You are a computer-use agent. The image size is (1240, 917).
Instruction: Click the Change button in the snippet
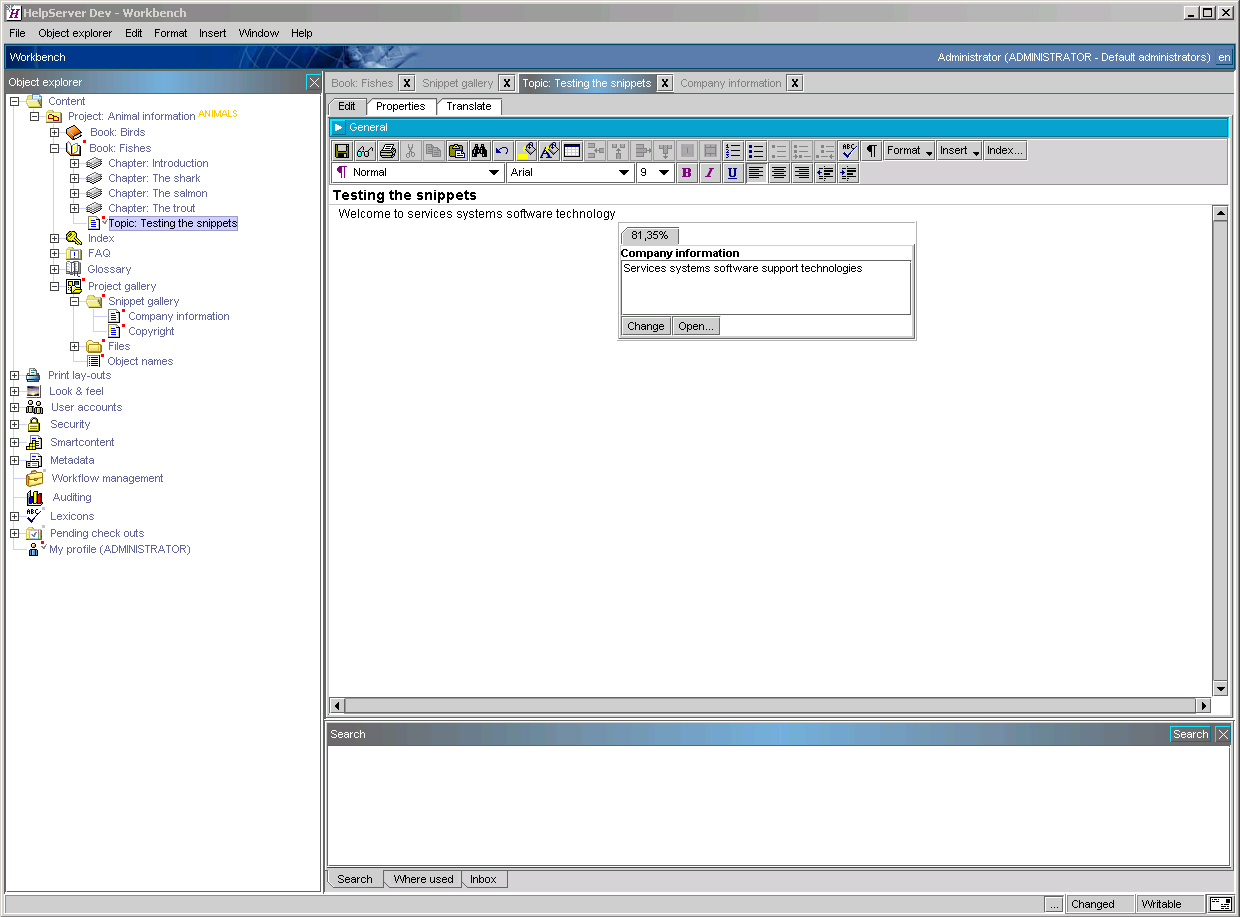point(646,326)
